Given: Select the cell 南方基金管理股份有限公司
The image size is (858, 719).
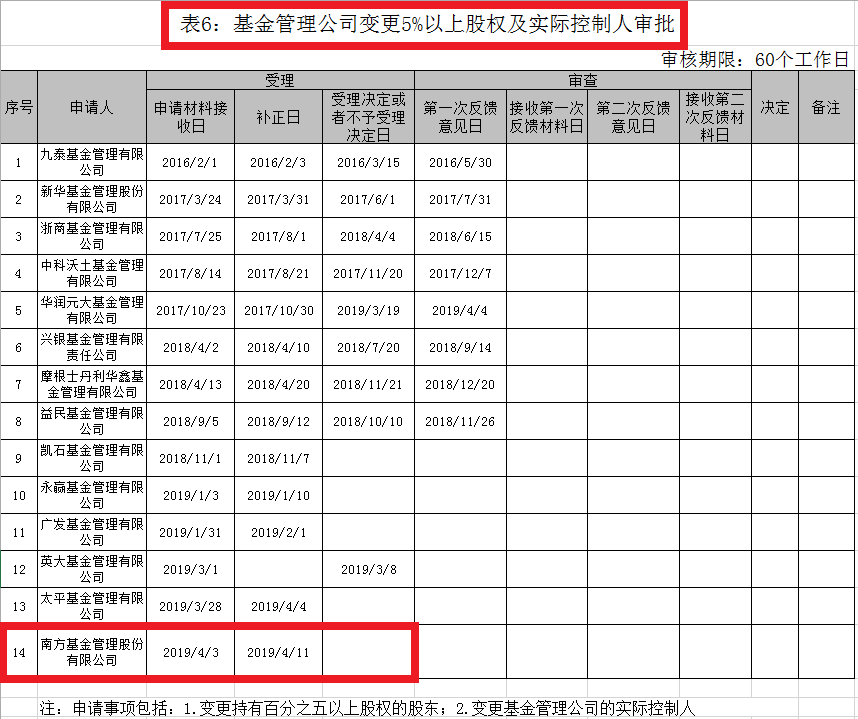Looking at the screenshot, I should [92, 652].
